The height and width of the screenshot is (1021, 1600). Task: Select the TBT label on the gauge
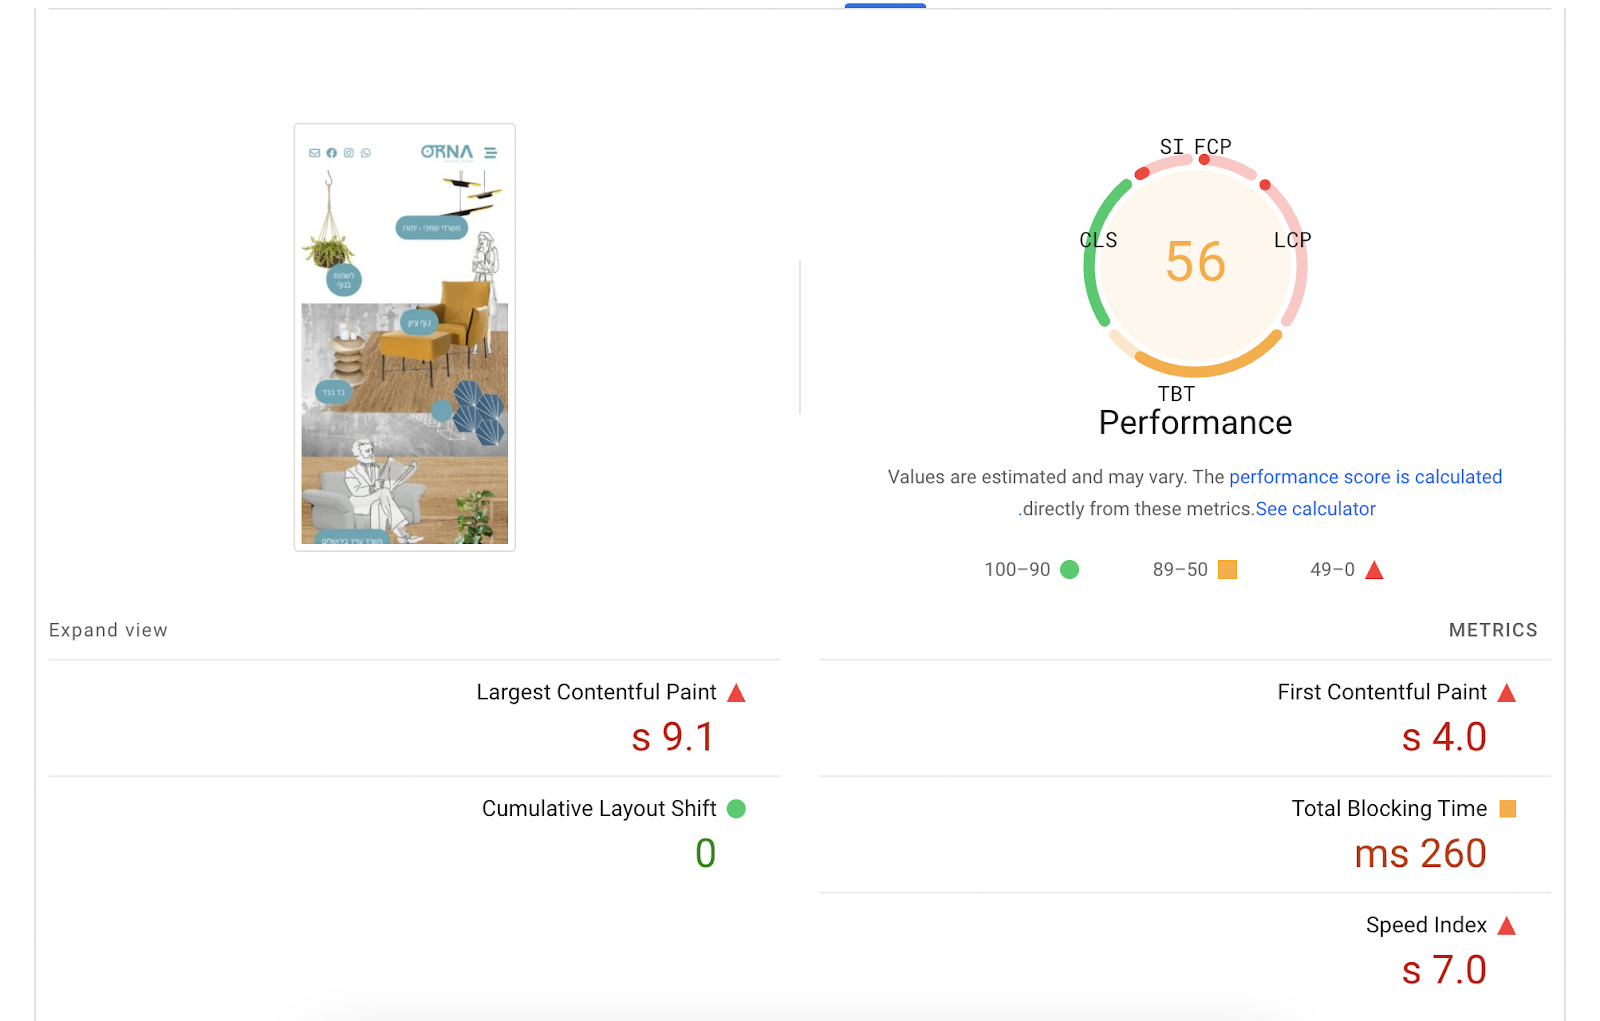coord(1176,394)
